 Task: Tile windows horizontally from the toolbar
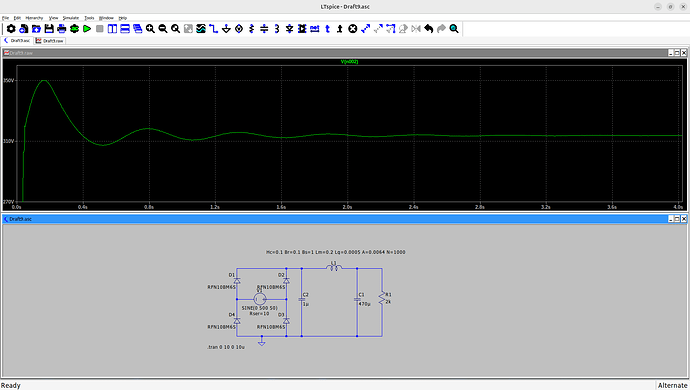[125, 29]
